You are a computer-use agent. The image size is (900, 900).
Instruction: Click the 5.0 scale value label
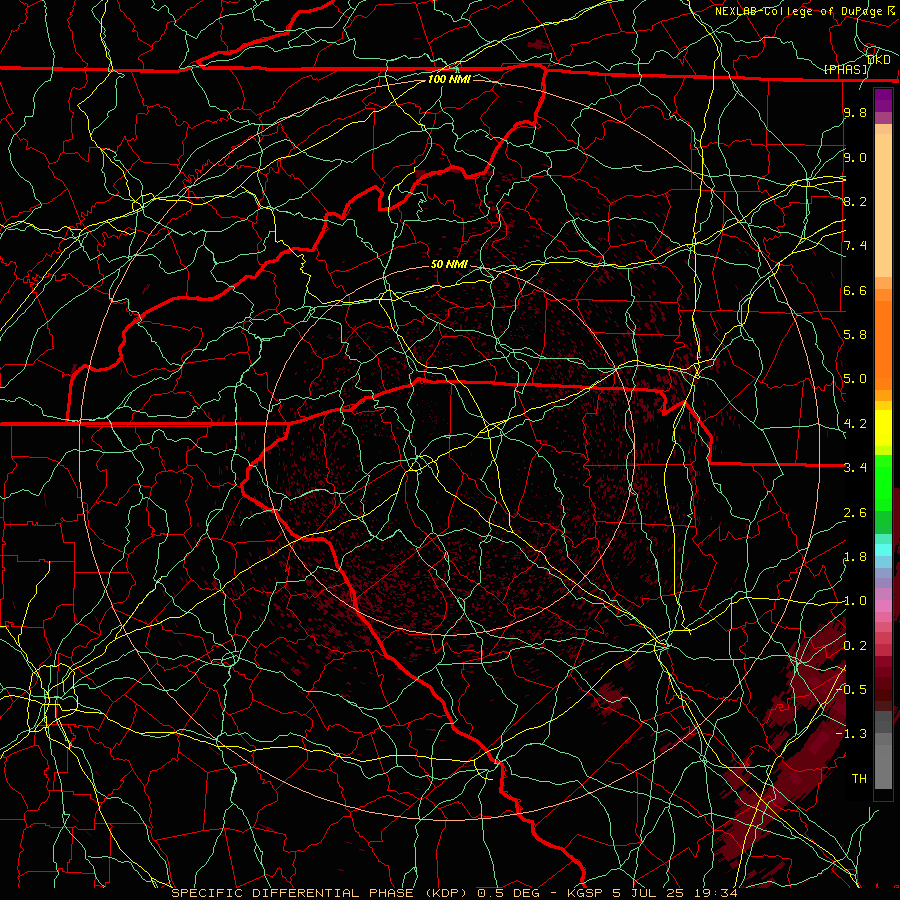855,379
